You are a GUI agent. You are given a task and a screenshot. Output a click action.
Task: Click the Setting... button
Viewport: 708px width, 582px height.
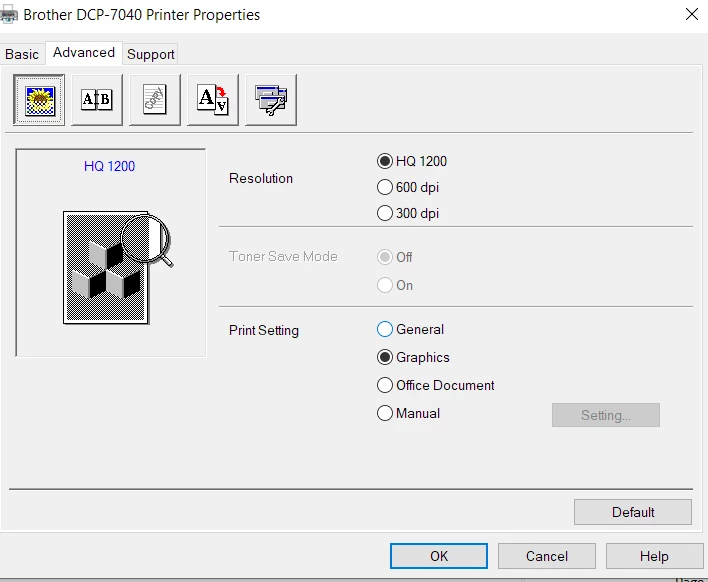click(x=606, y=415)
